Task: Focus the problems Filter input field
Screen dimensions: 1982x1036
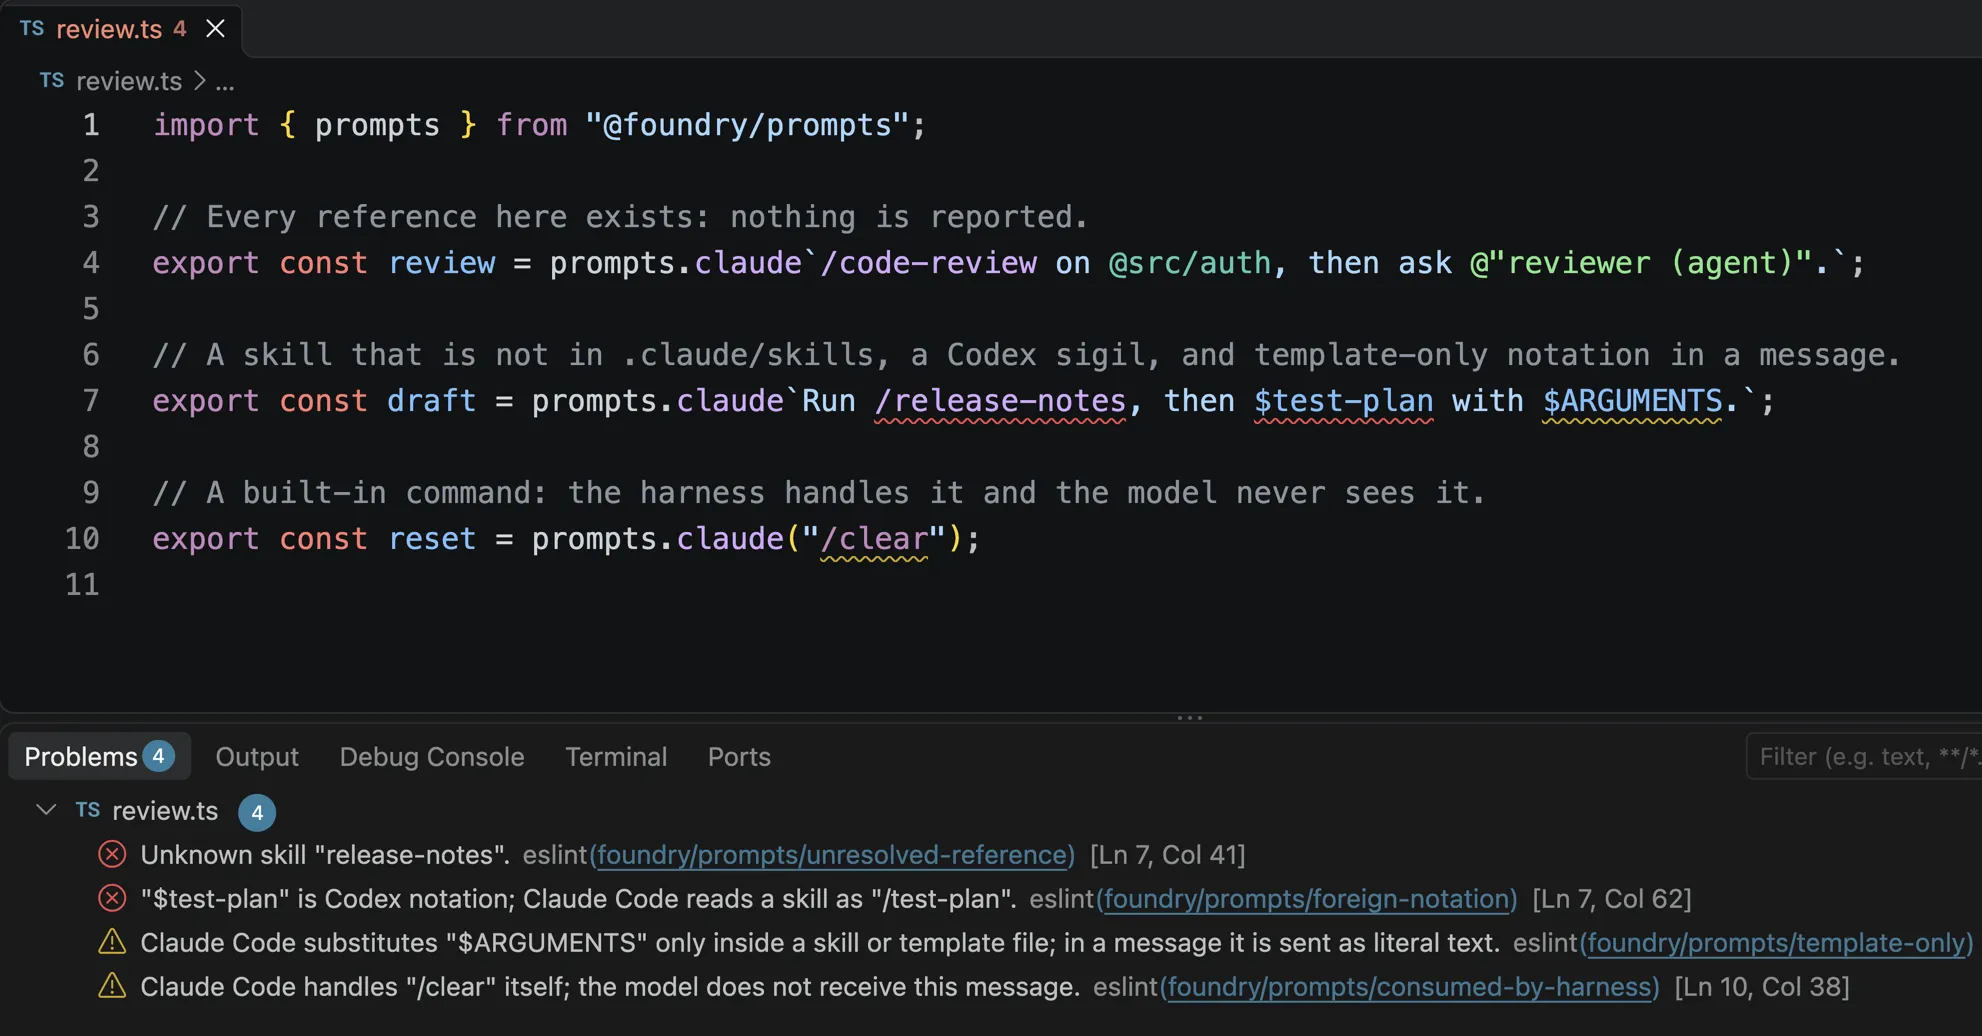Action: tap(1865, 756)
